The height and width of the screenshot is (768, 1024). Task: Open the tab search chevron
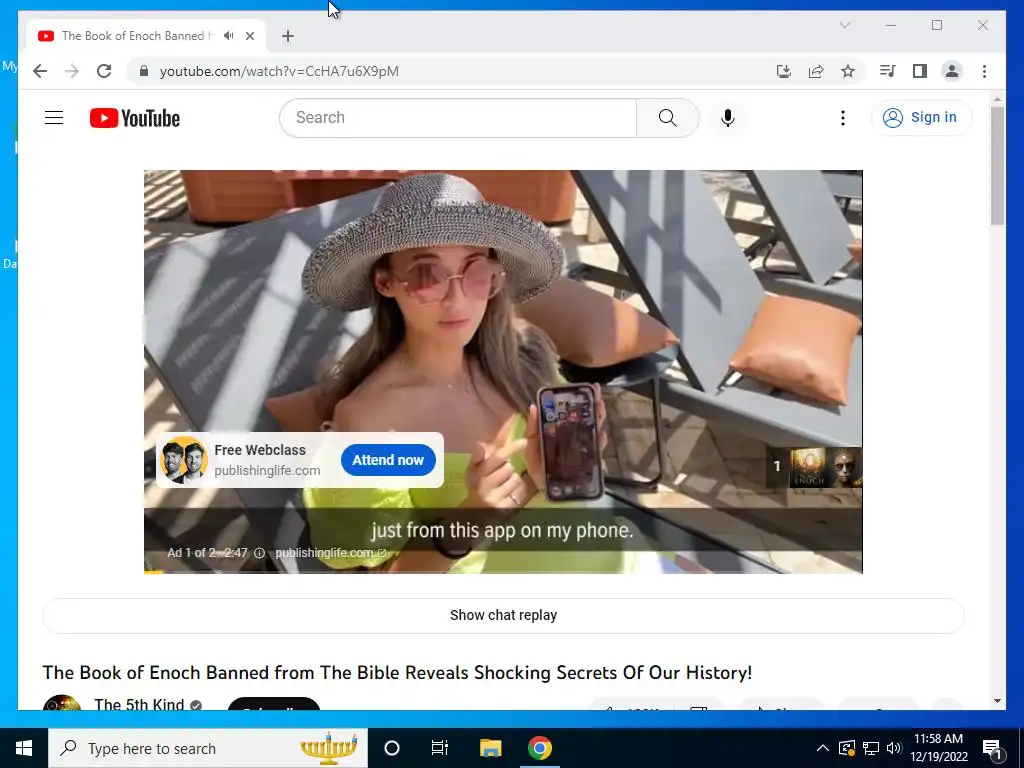tap(844, 25)
